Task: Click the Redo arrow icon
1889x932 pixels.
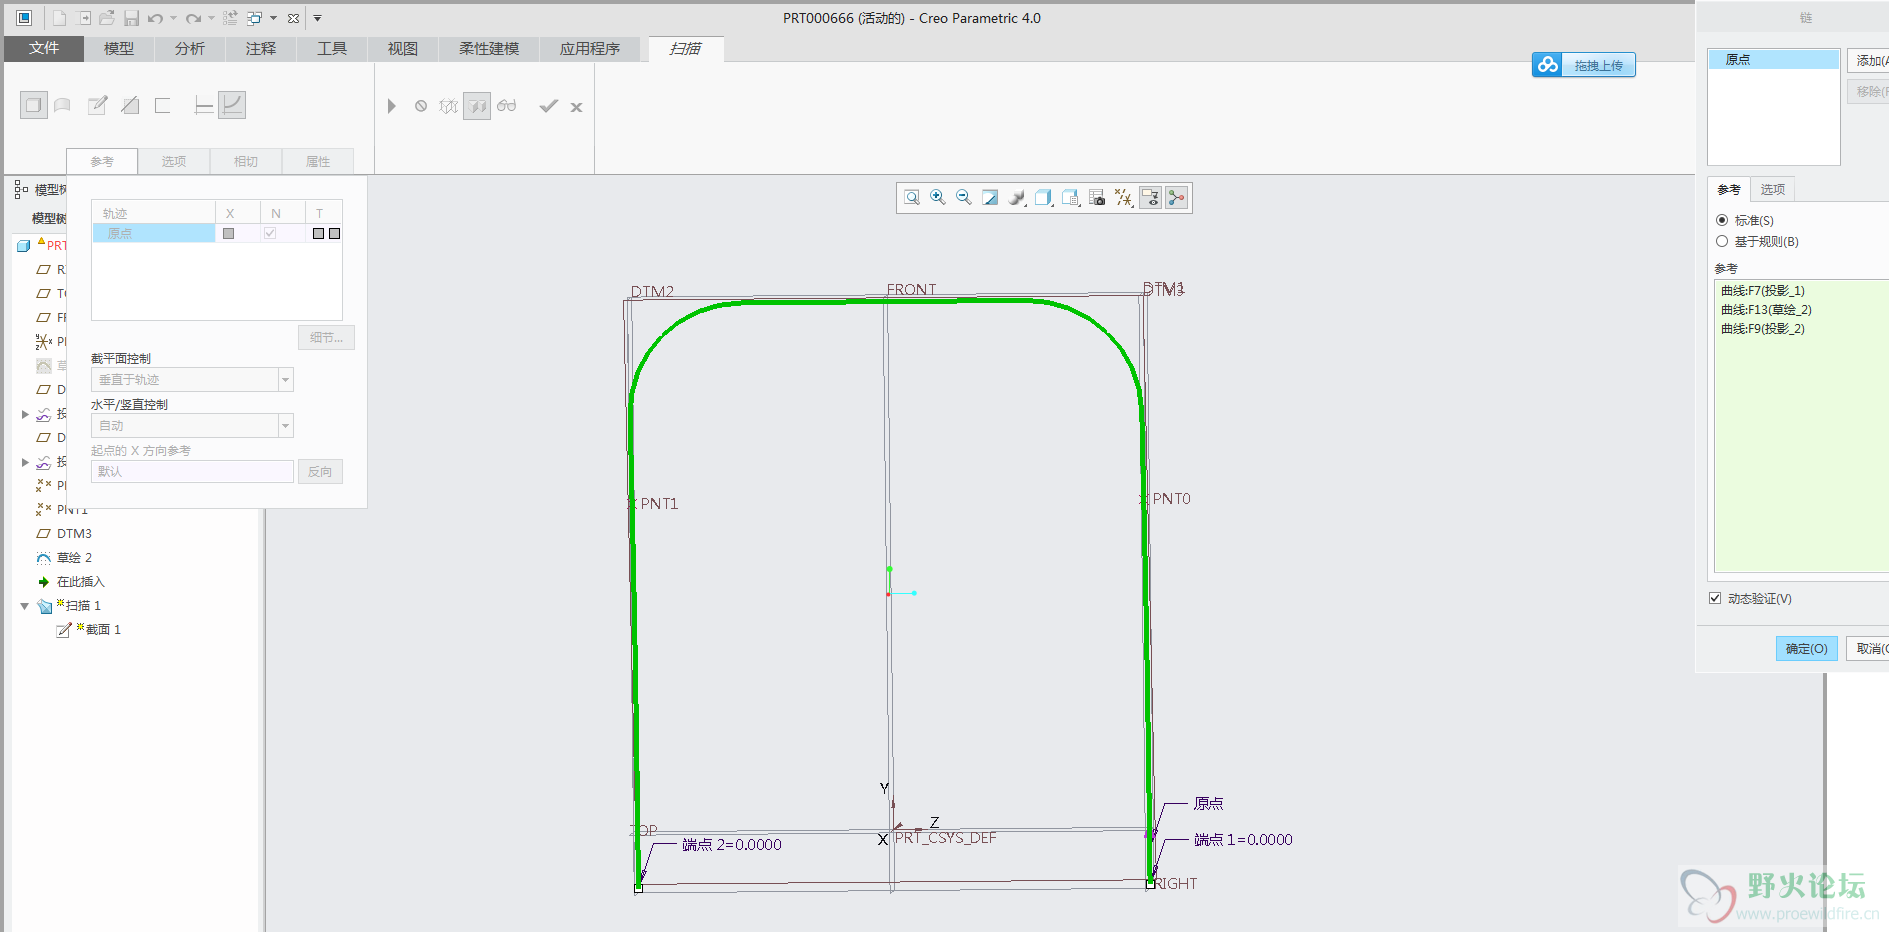Action: point(193,18)
